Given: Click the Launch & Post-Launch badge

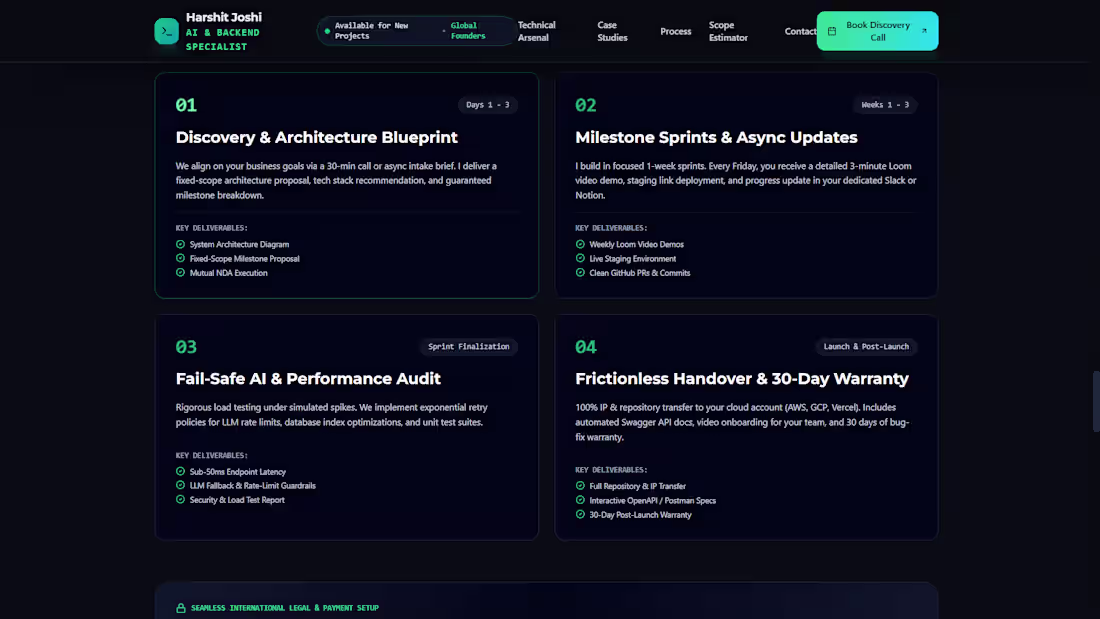Looking at the screenshot, I should click(x=866, y=346).
